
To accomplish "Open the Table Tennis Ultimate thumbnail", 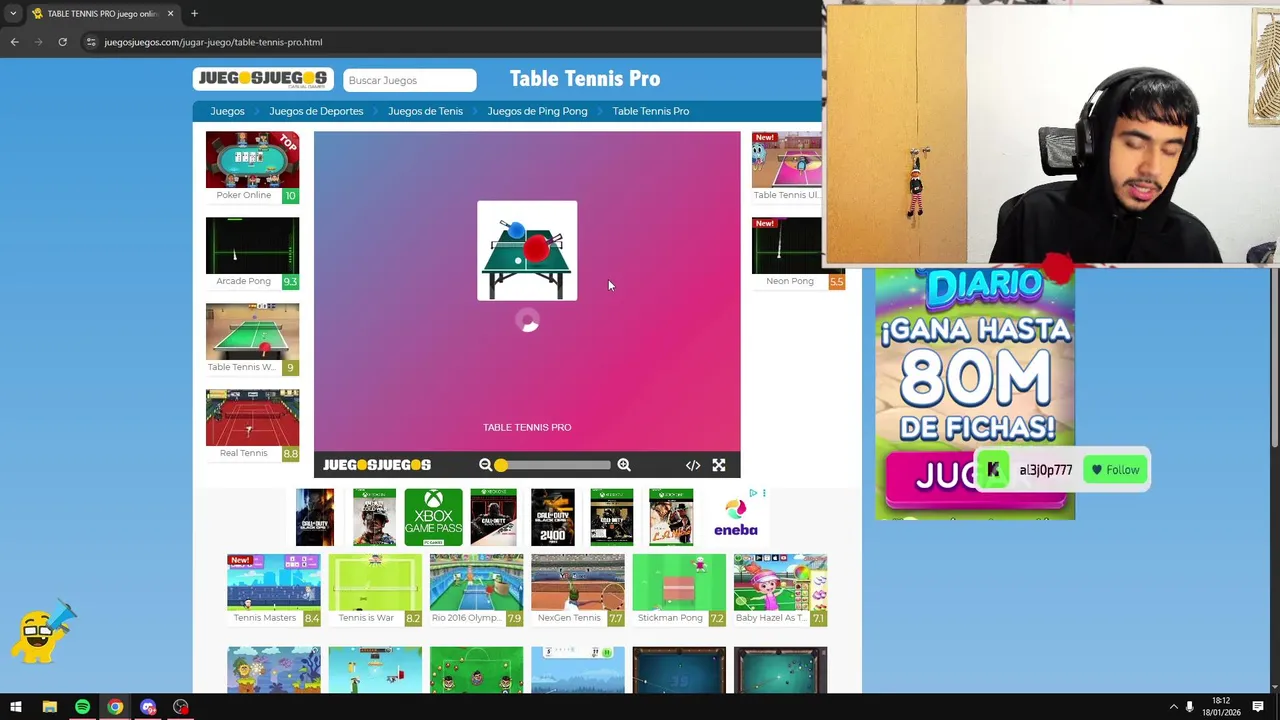I will 787,160.
